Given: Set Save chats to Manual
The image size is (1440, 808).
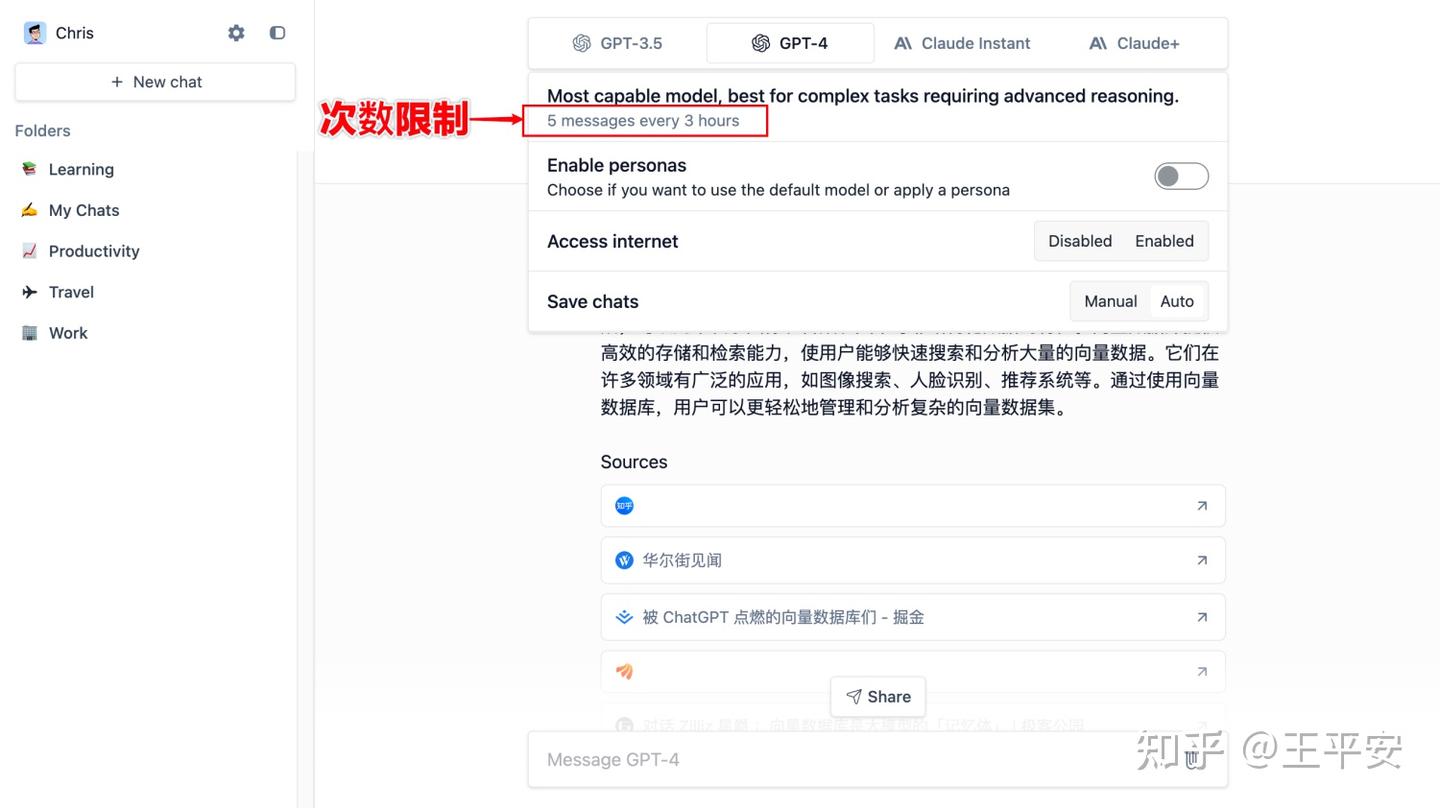Looking at the screenshot, I should tap(1110, 301).
